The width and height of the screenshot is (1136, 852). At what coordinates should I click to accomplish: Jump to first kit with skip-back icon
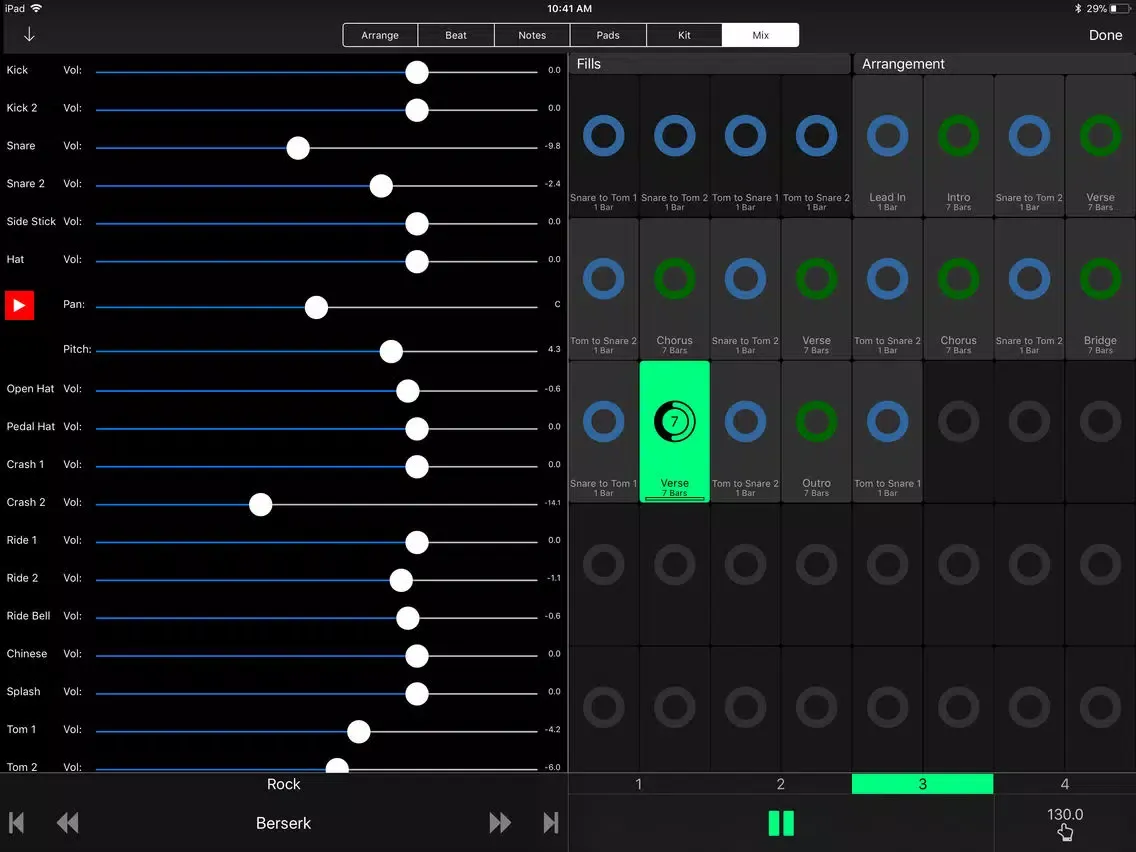[x=17, y=822]
